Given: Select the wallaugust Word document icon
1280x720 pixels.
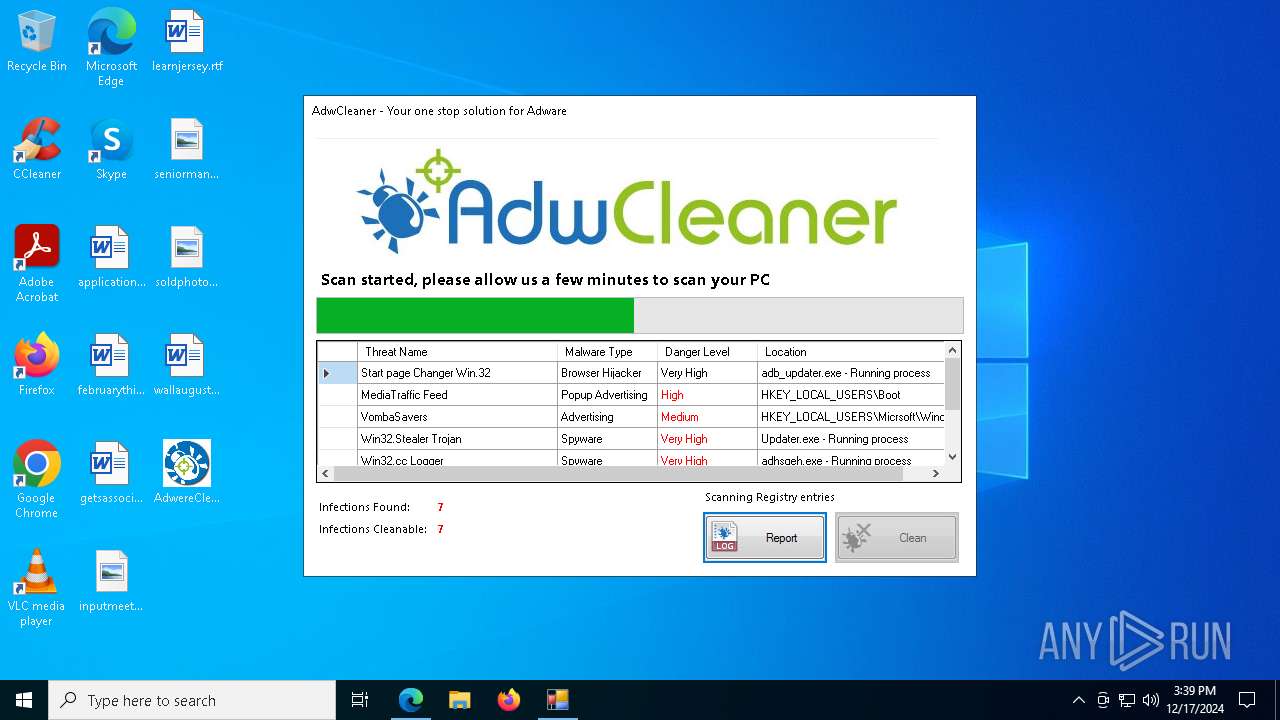Looking at the screenshot, I should pos(187,365).
